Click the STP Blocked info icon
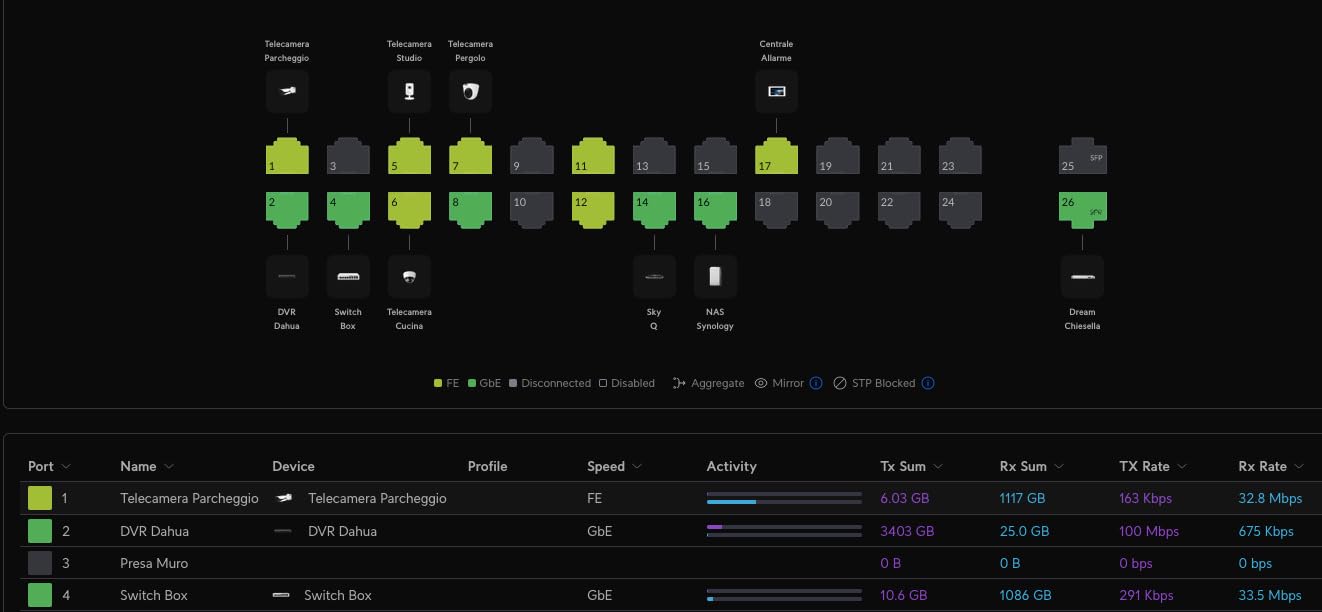The width and height of the screenshot is (1322, 612). [x=927, y=383]
